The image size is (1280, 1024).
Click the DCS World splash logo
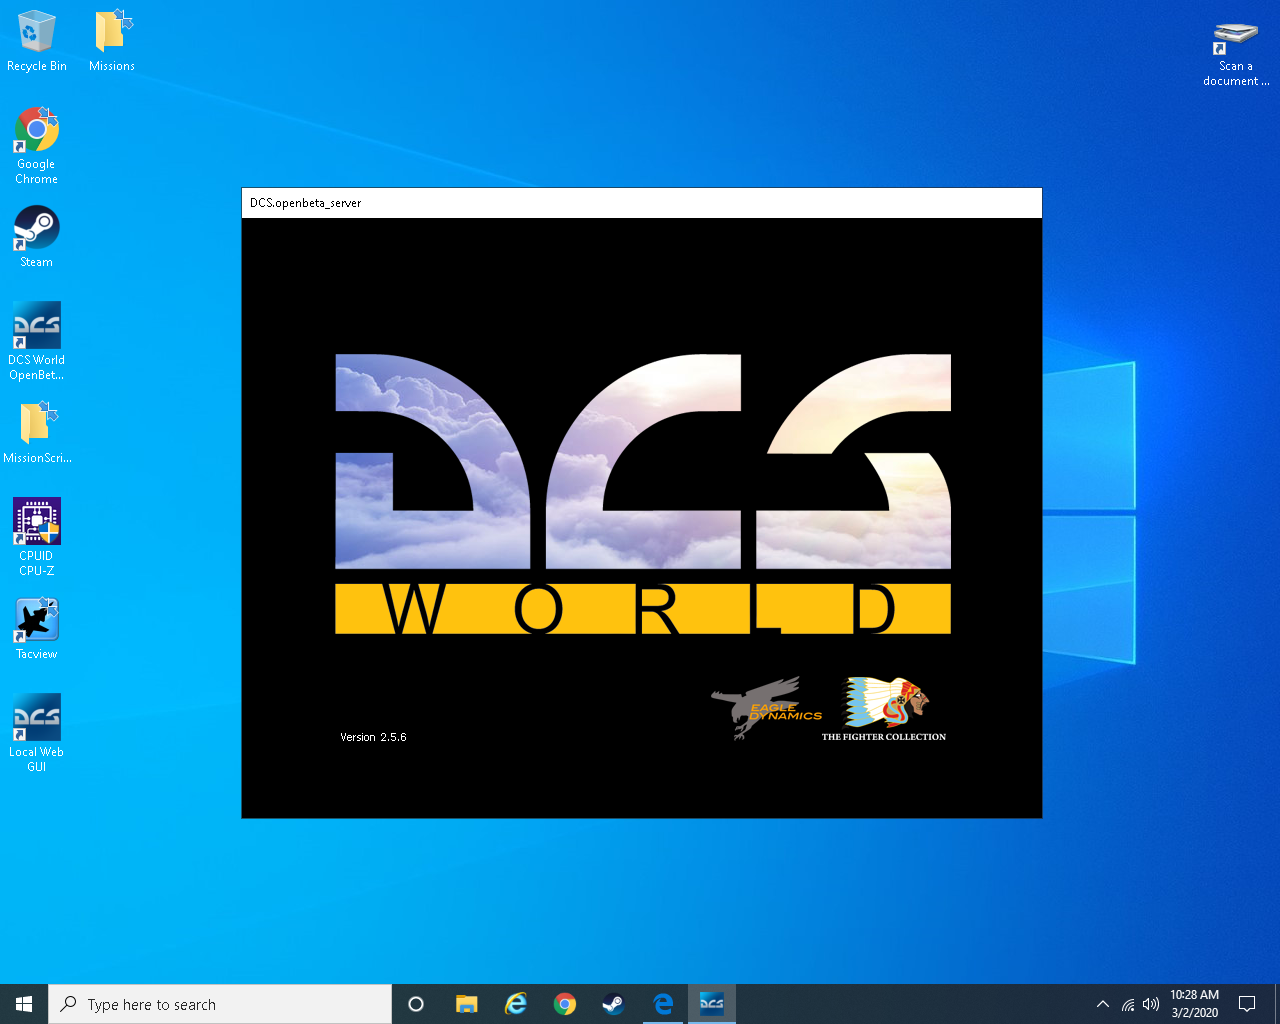click(643, 494)
